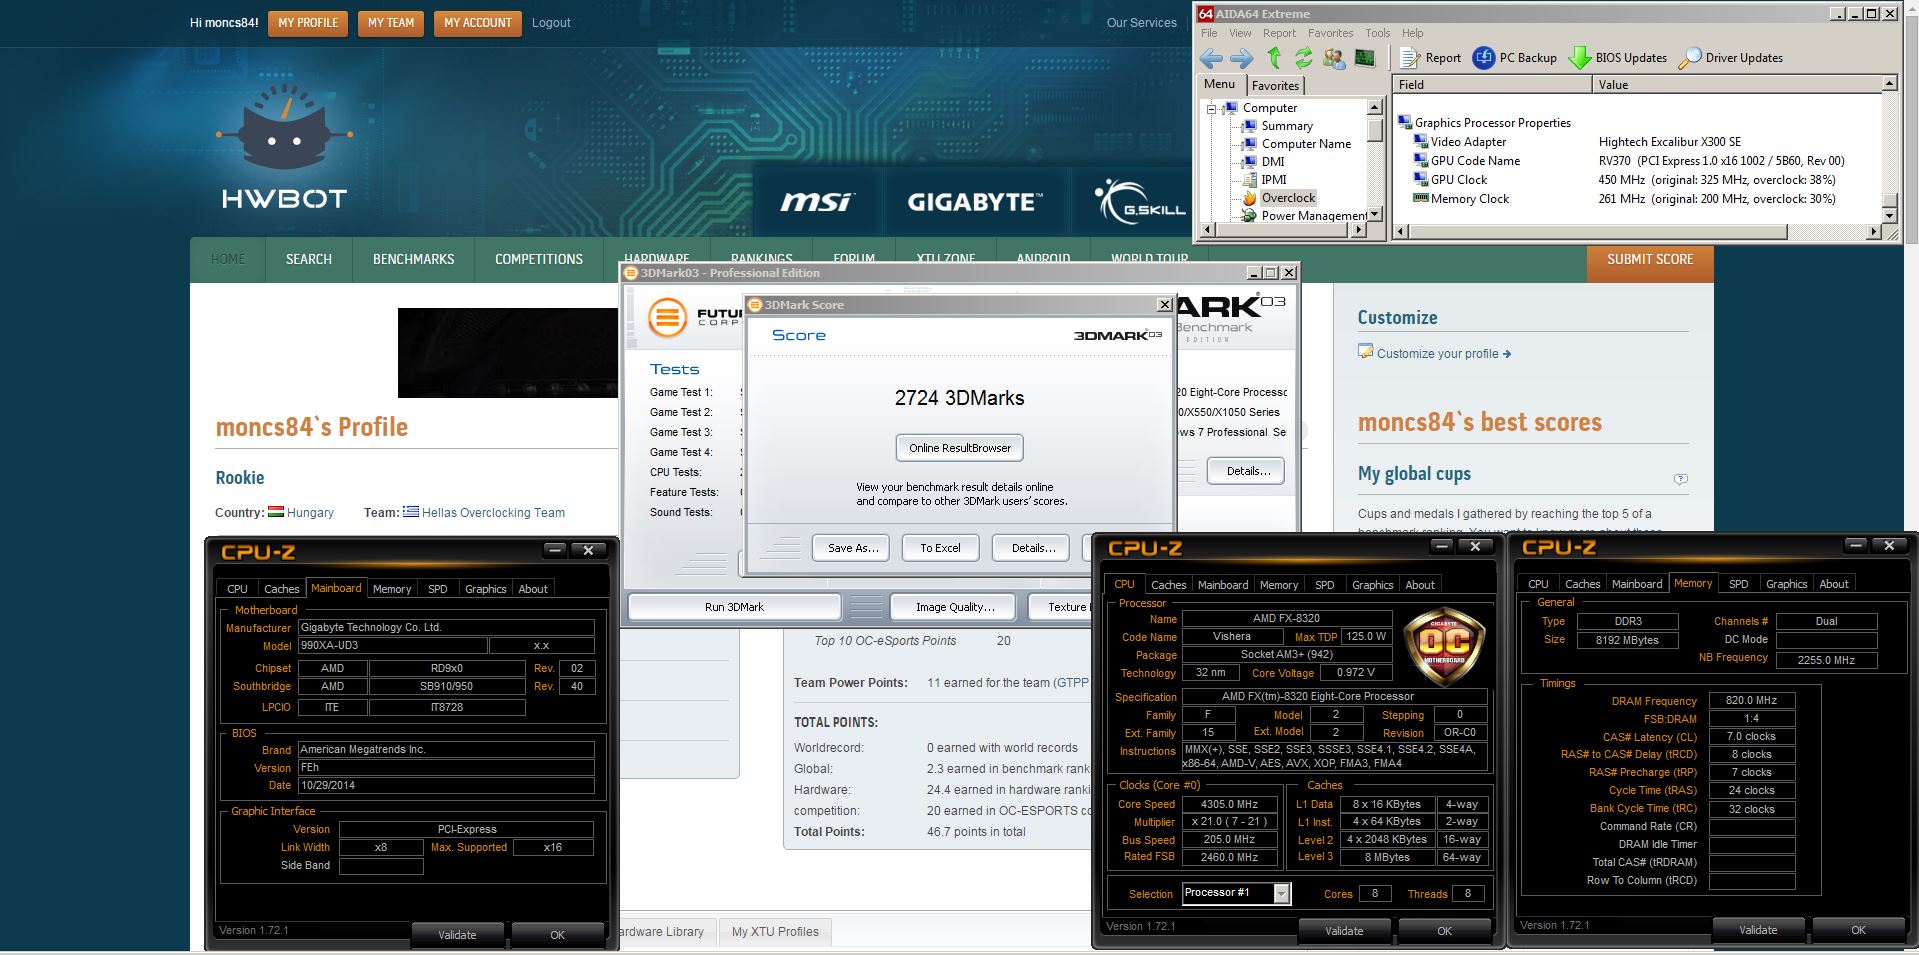Click GIGABYTE sponsor logo

pyautogui.click(x=975, y=202)
